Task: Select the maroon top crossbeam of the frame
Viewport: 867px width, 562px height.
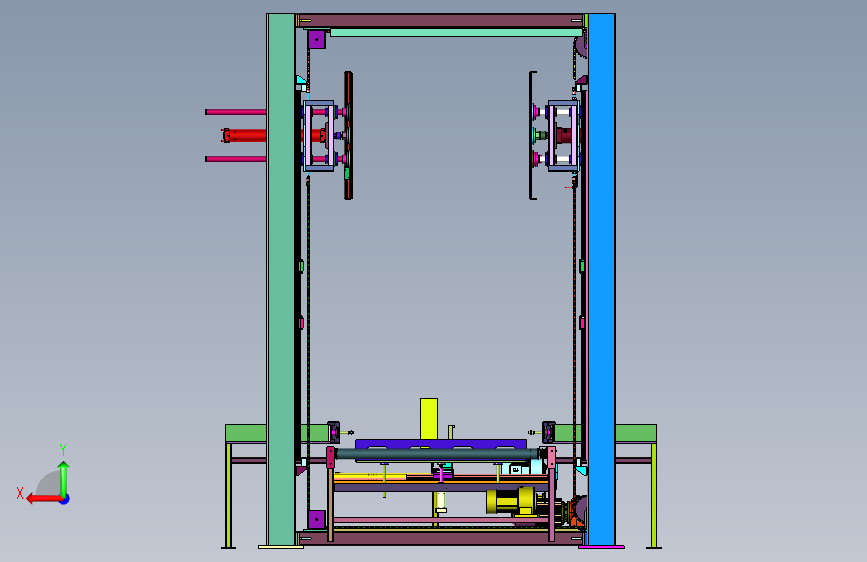Action: [x=440, y=20]
